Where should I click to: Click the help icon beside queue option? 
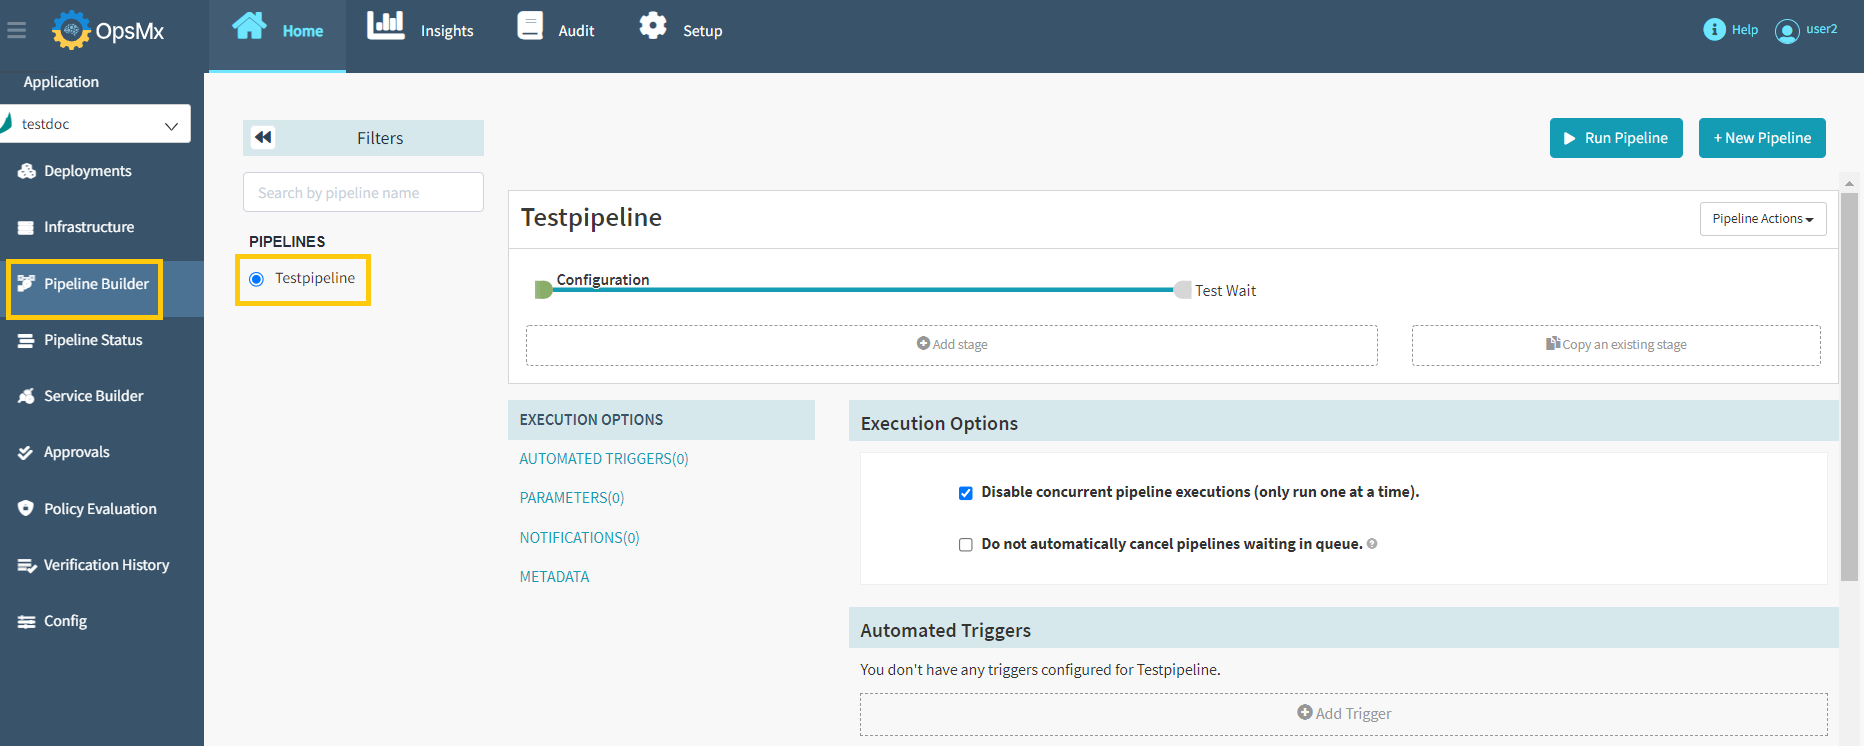click(x=1372, y=544)
